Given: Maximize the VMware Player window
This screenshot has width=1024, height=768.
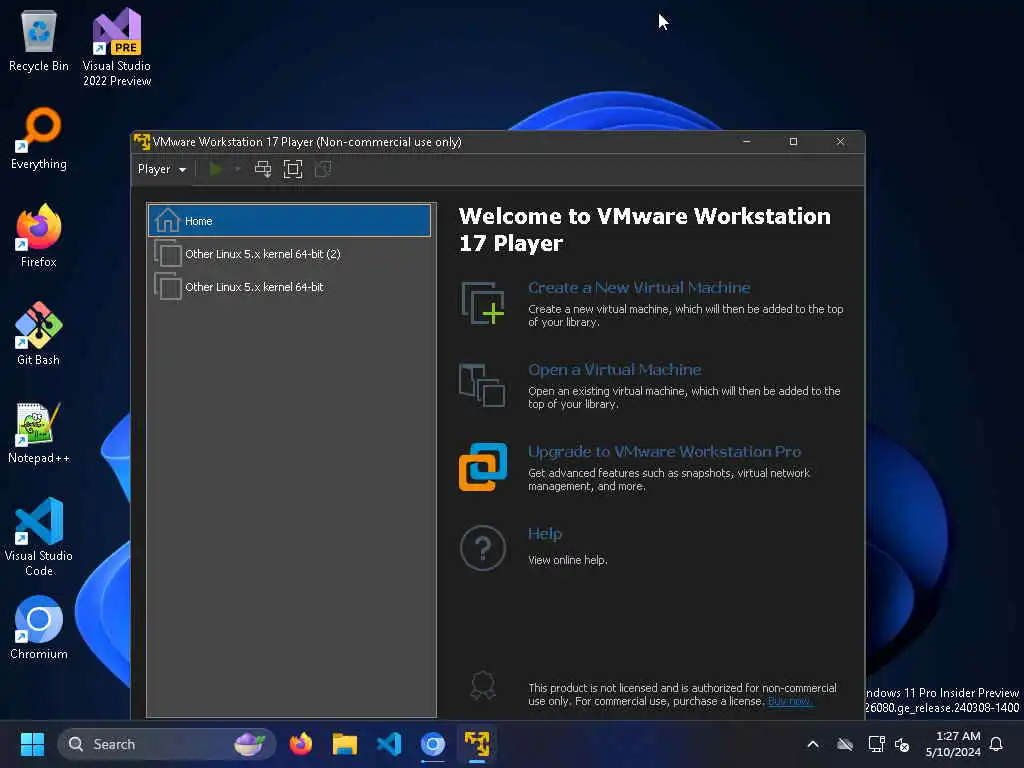Looking at the screenshot, I should (x=793, y=142).
